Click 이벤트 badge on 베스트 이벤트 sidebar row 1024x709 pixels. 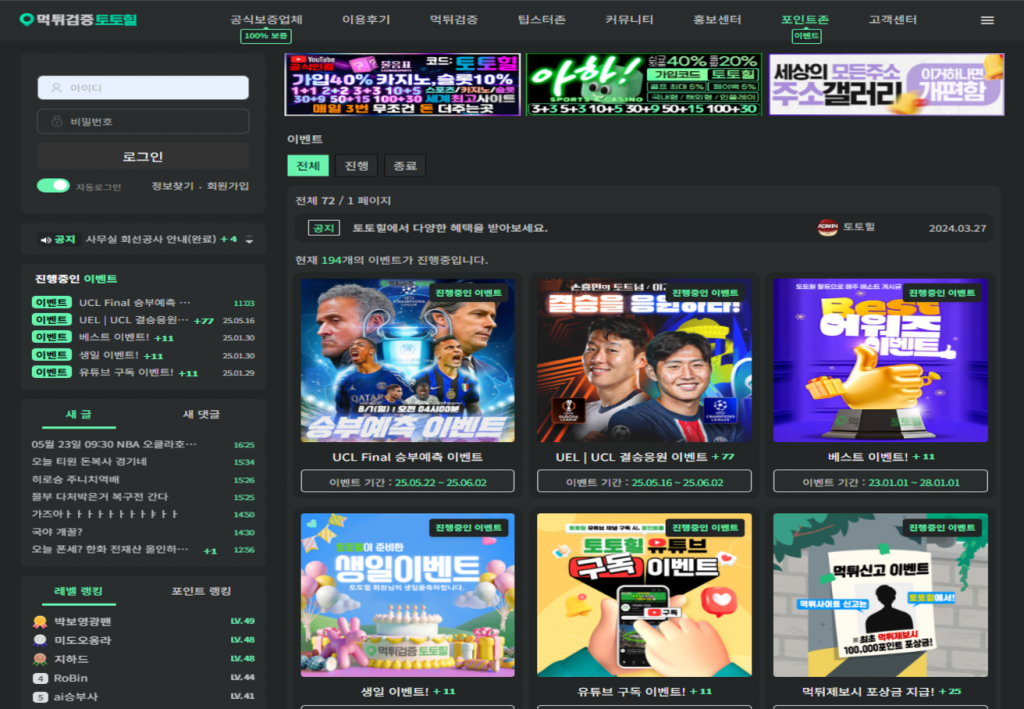52,337
